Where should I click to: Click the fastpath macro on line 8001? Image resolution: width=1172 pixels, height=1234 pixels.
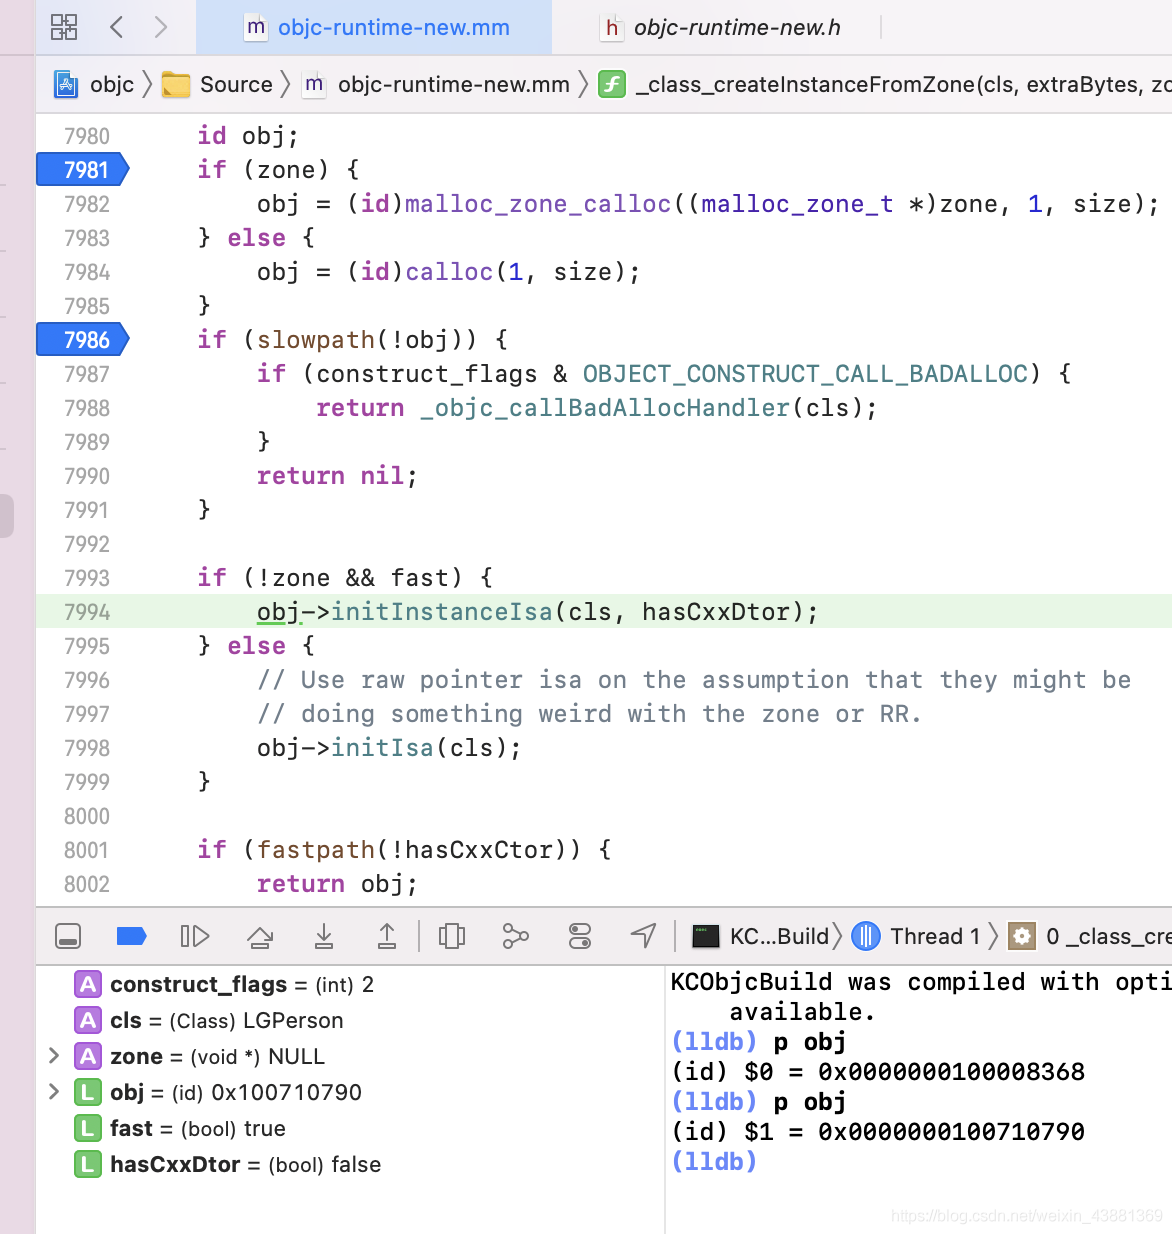316,850
